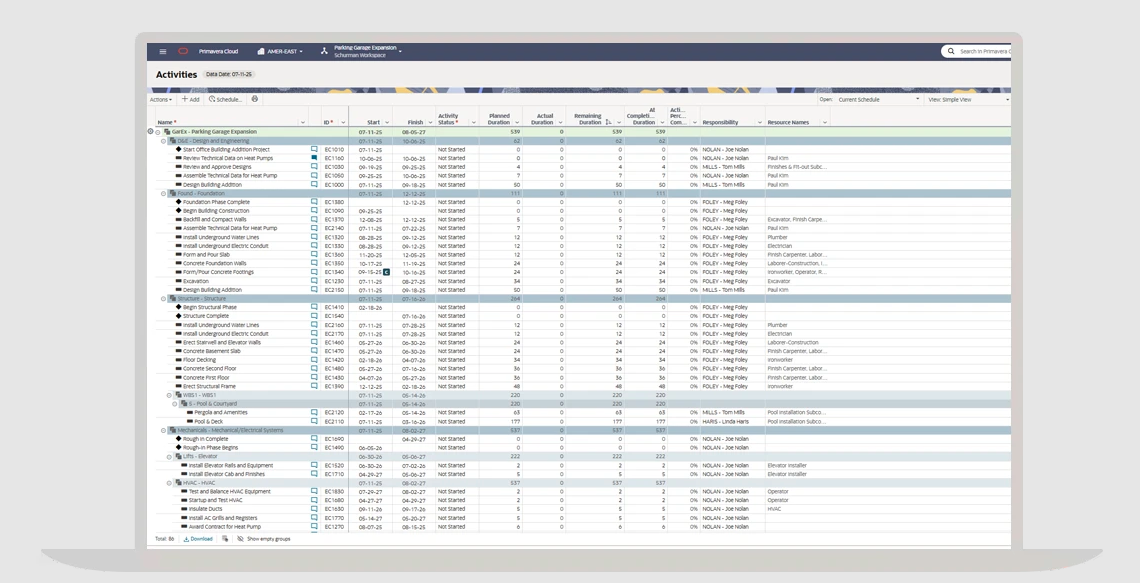Open discussion icon for Insulate Ducts
The image size is (1140, 583).
(314, 509)
